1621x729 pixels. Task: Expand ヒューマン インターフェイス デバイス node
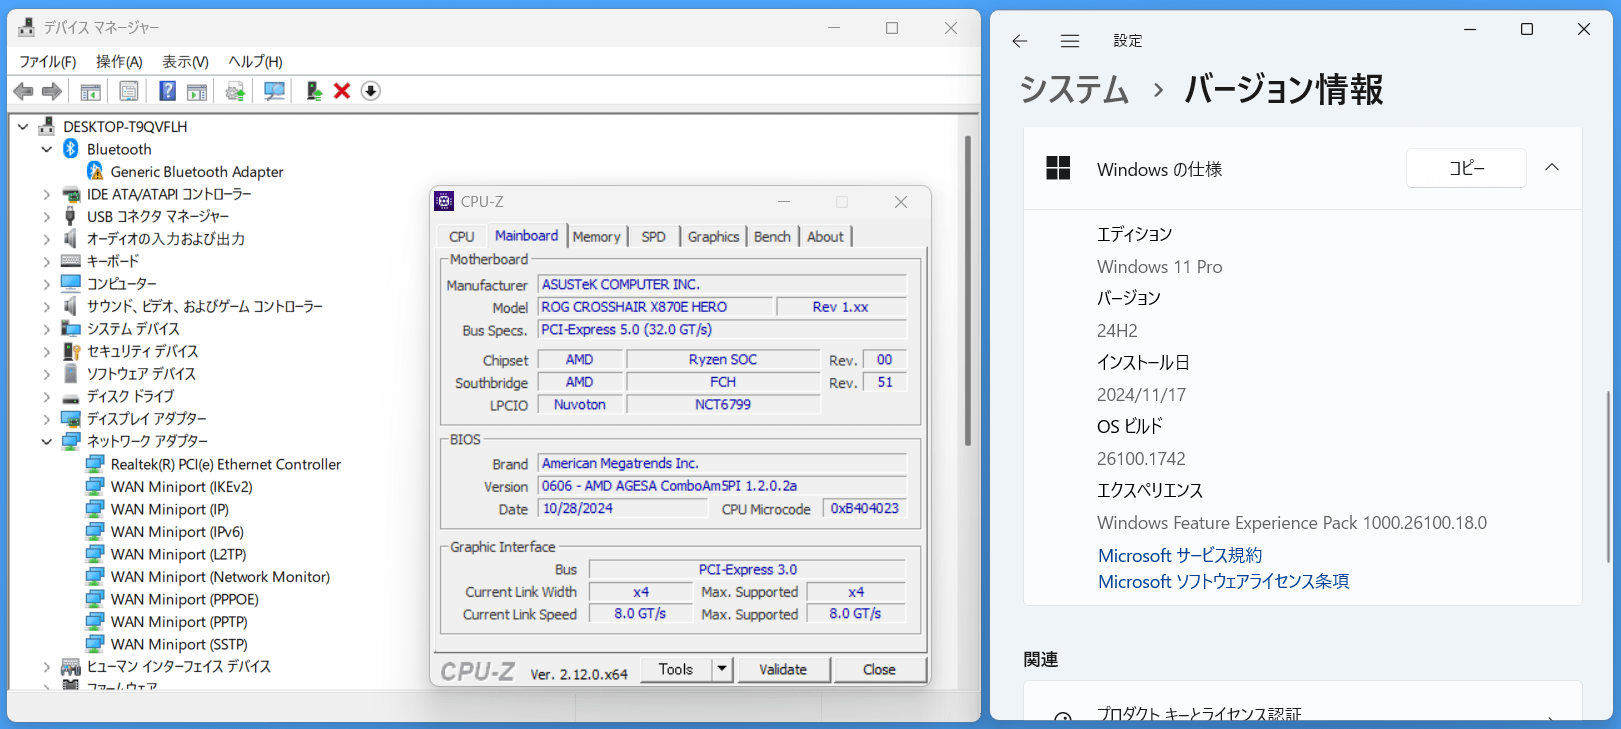point(47,666)
